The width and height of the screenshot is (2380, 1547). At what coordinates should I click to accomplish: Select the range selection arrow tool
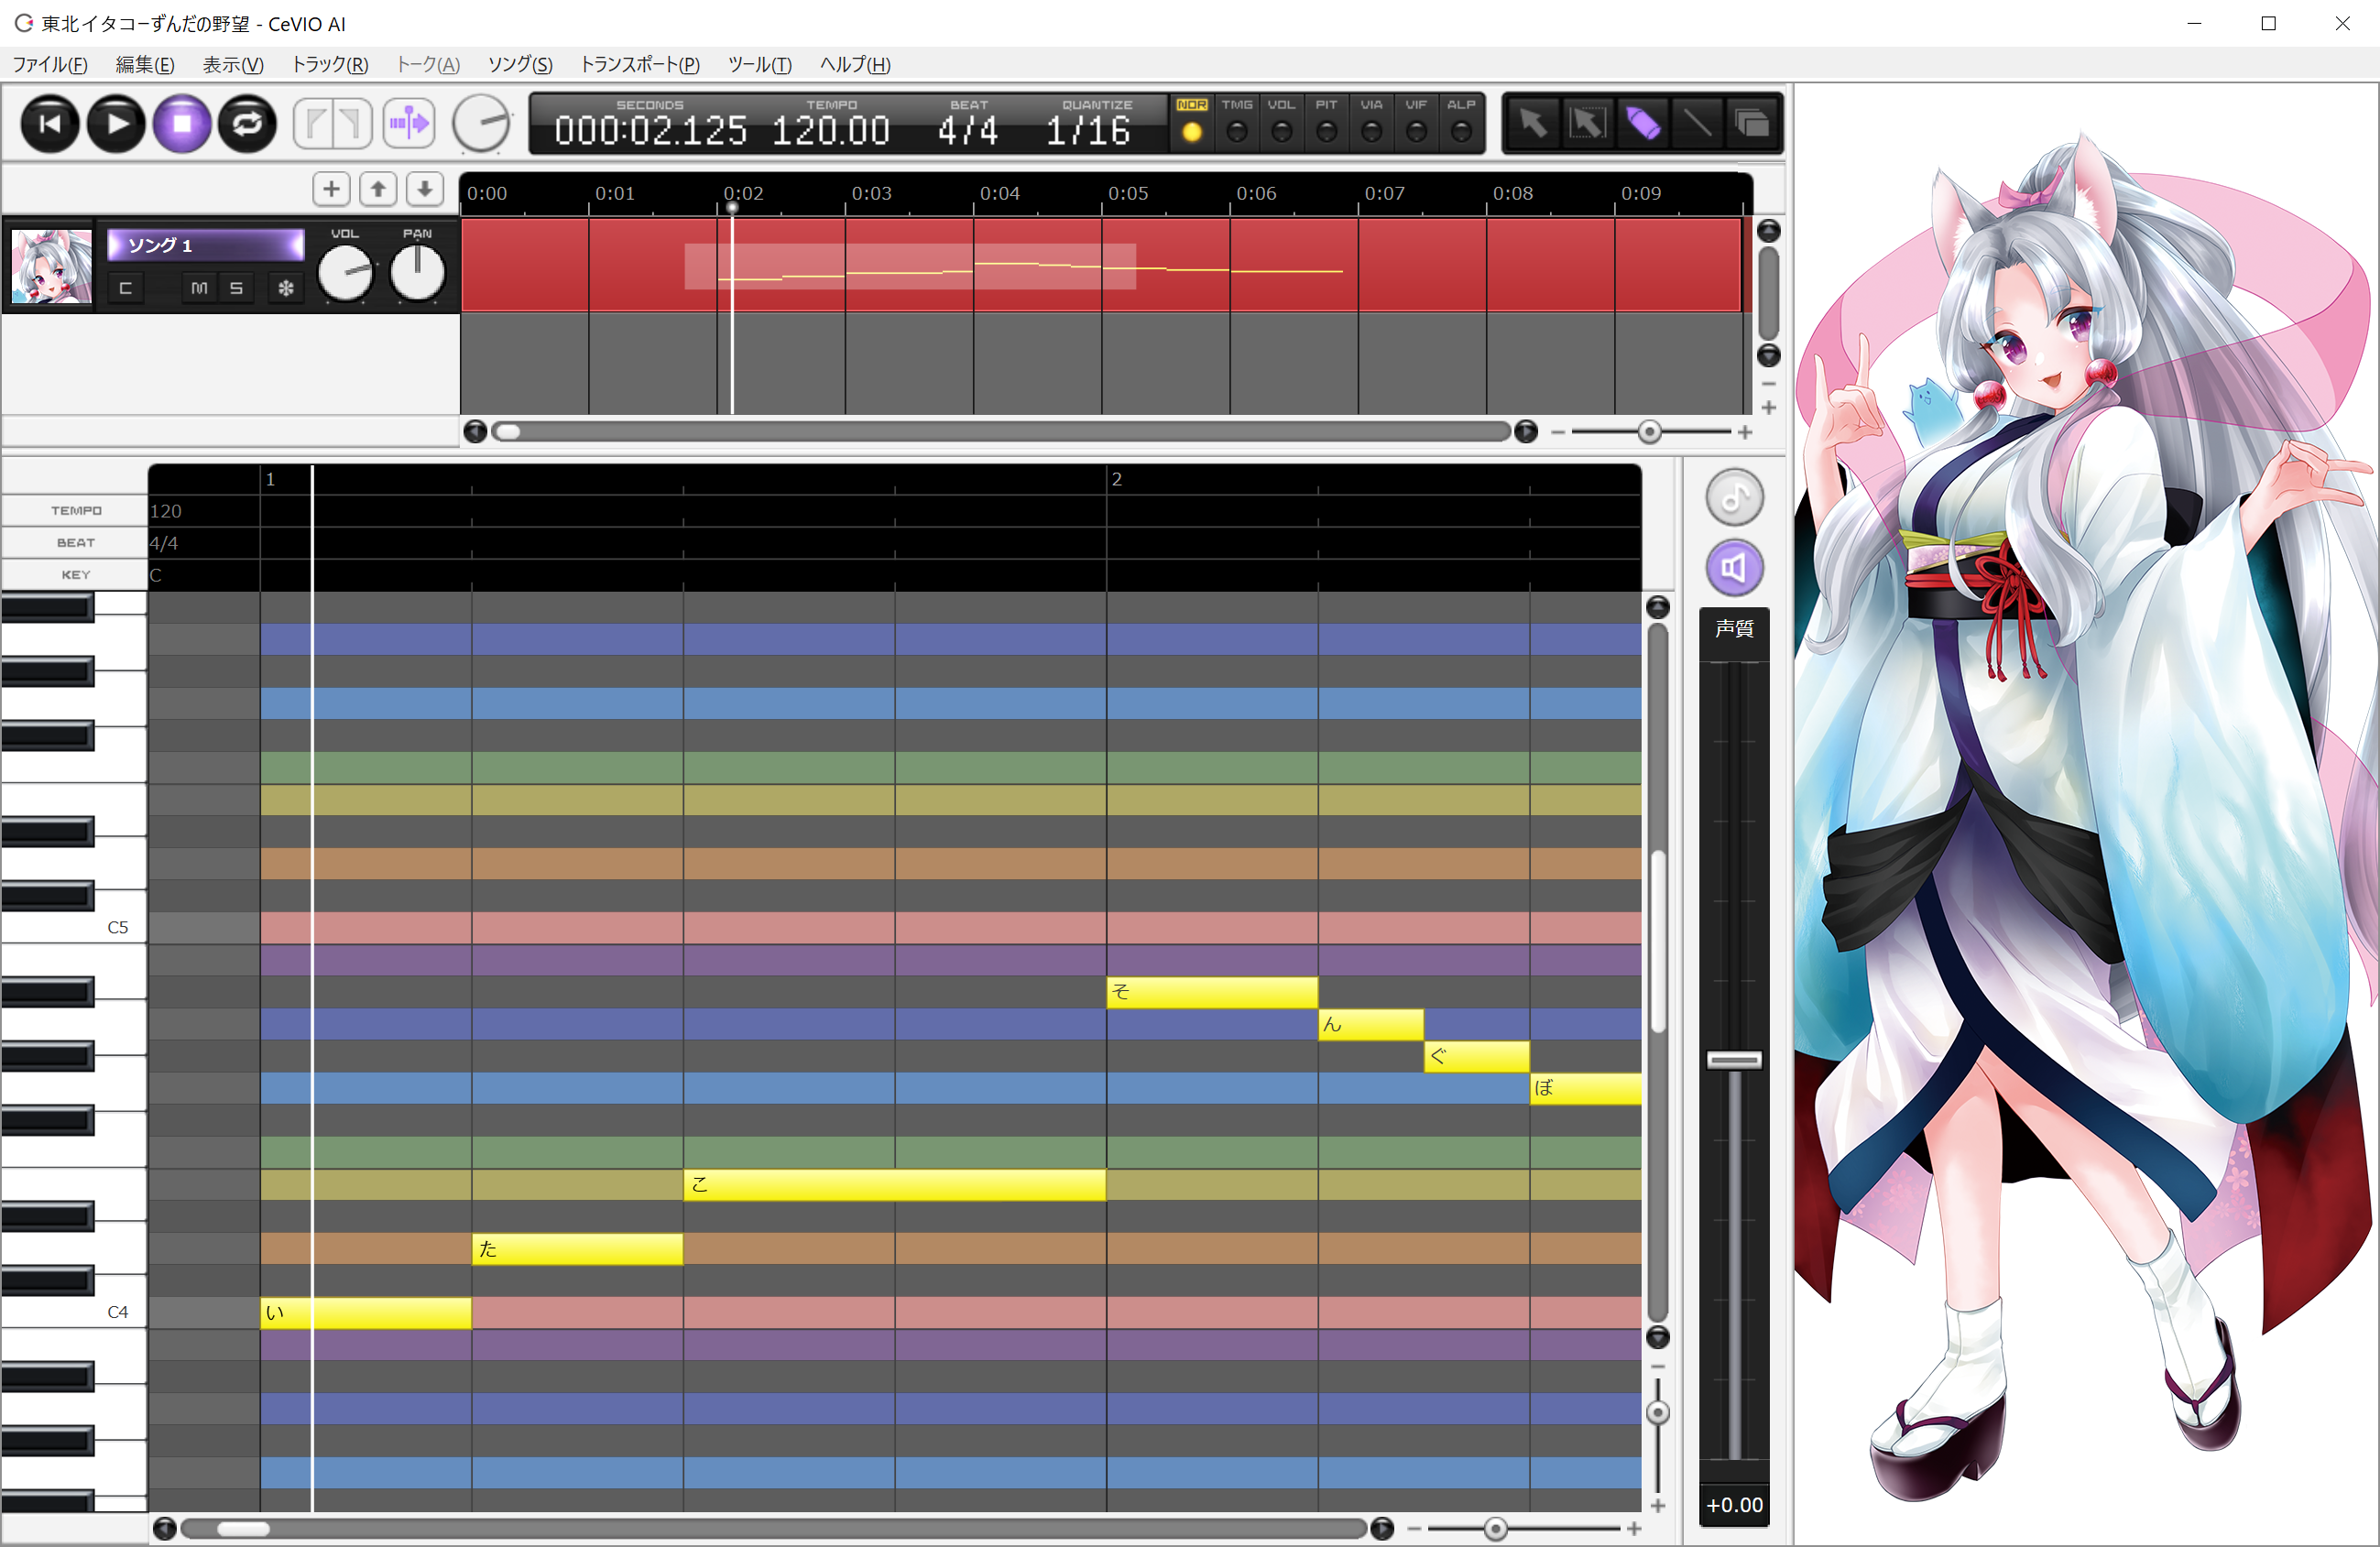(1588, 124)
